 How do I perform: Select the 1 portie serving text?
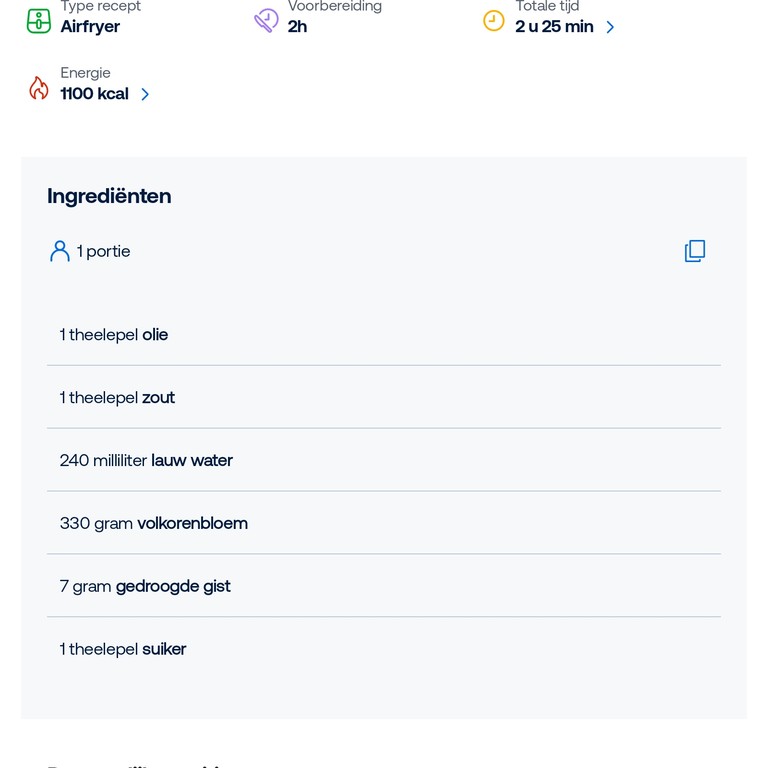(104, 251)
